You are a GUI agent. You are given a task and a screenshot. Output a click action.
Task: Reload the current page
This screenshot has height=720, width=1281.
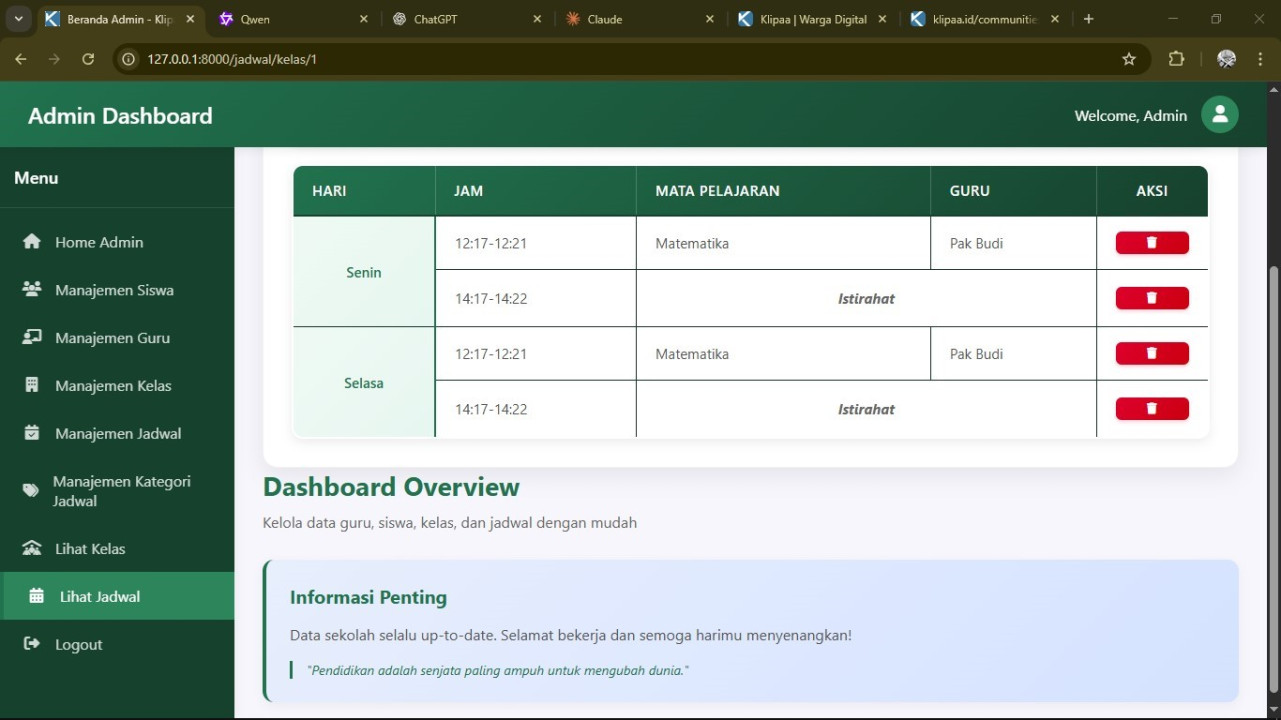click(x=88, y=59)
